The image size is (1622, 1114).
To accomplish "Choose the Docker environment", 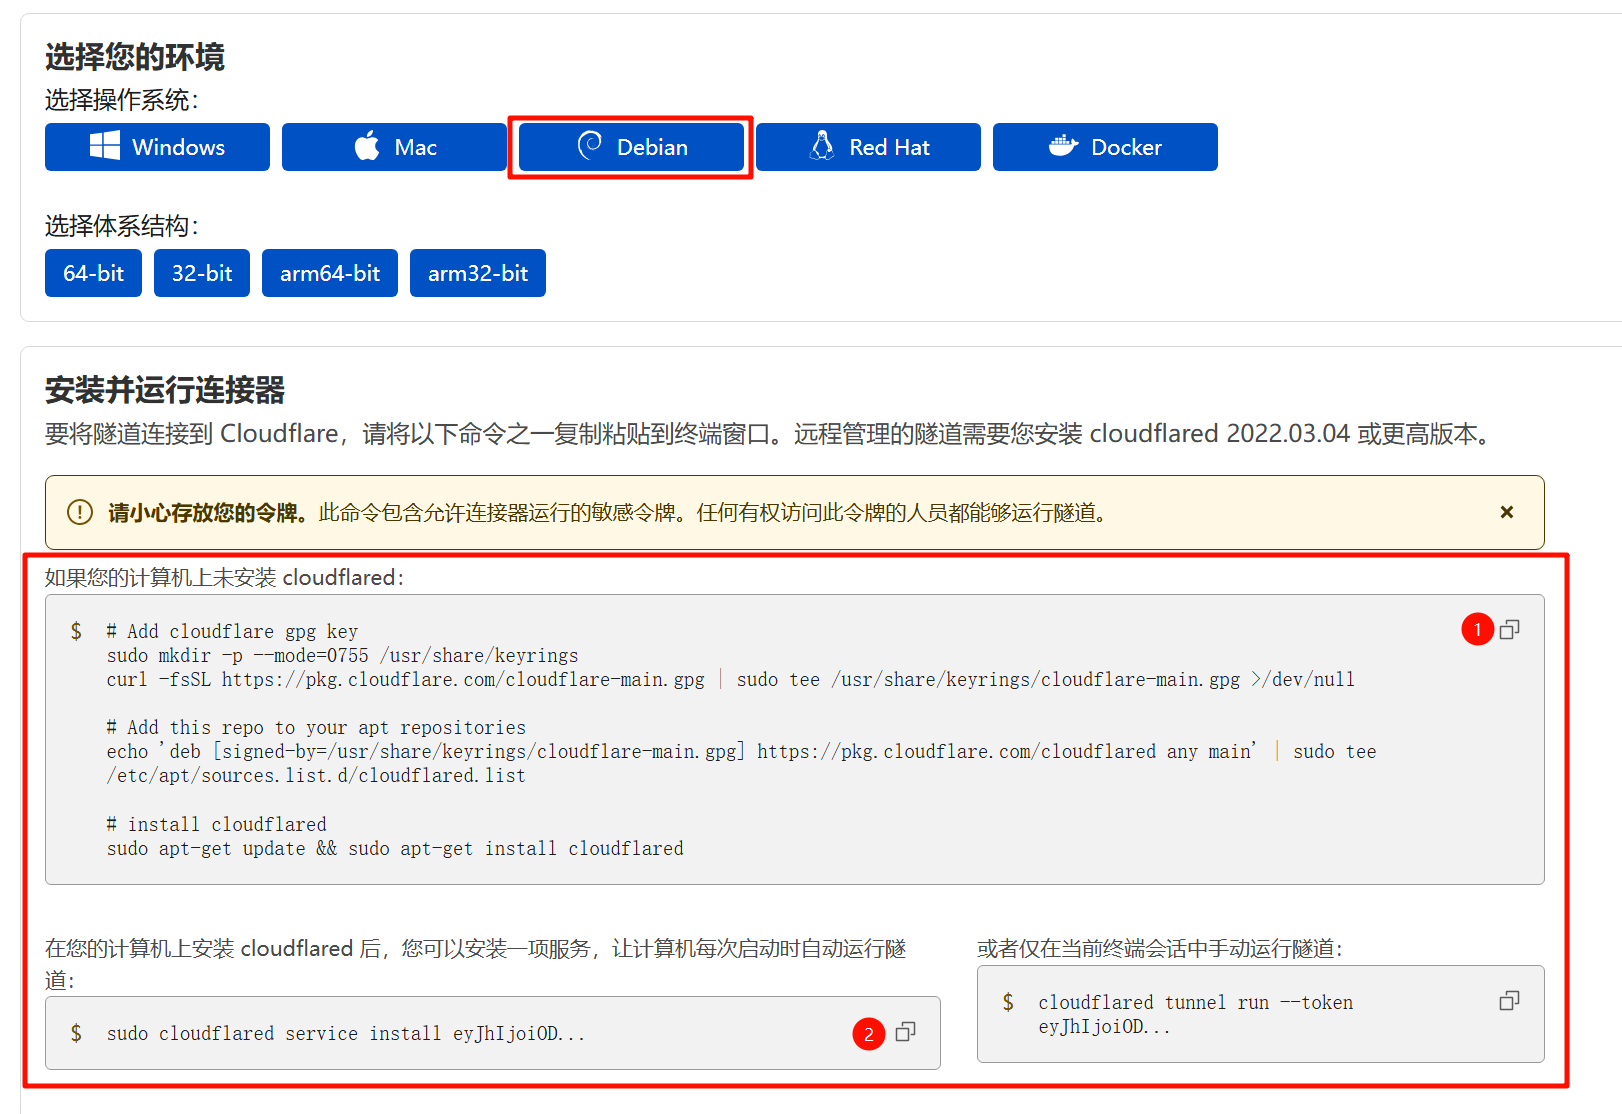I will pos(1104,146).
